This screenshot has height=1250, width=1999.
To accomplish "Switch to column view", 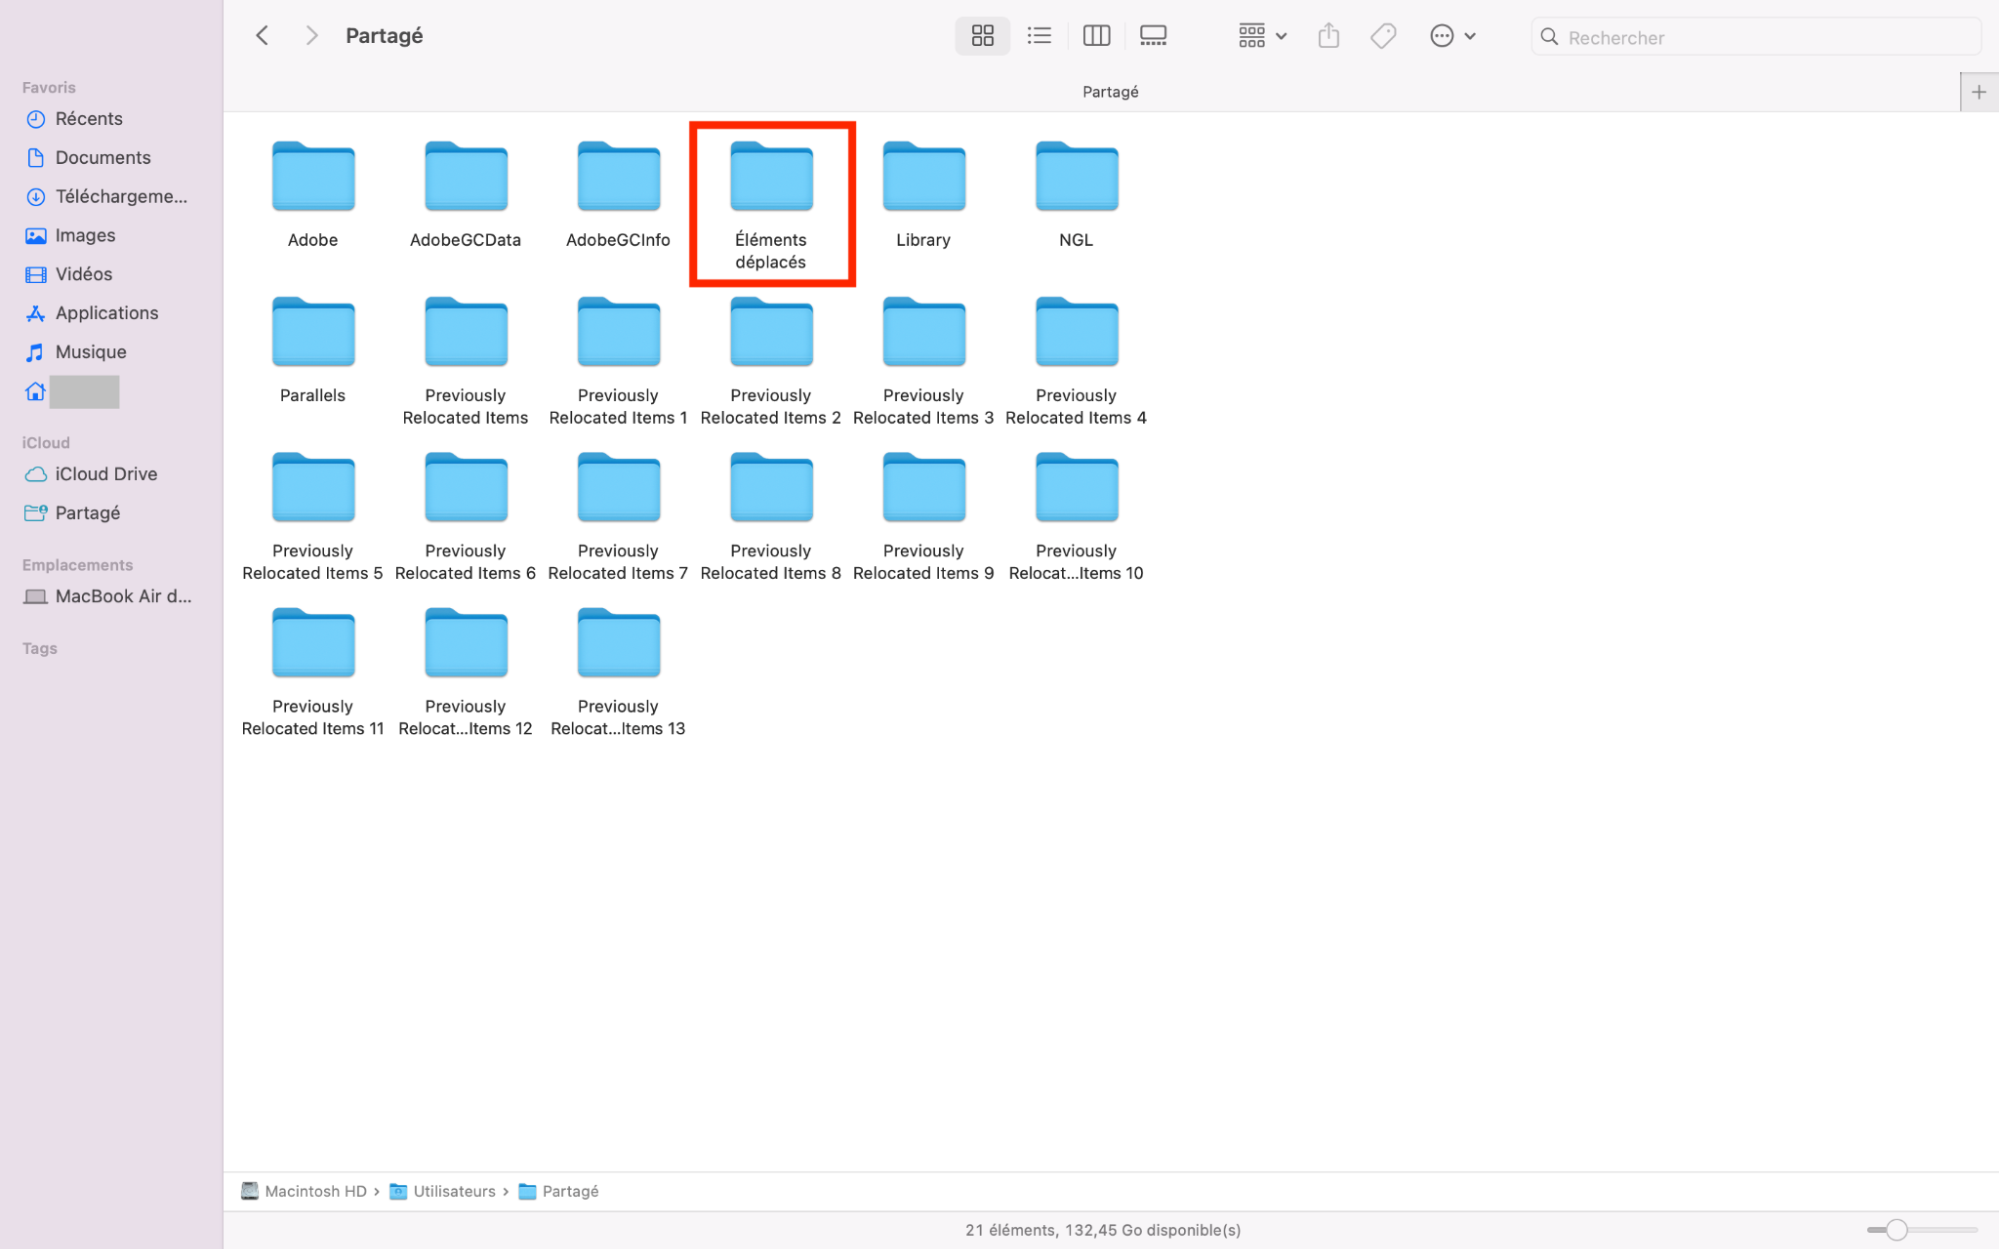I will pyautogui.click(x=1096, y=36).
